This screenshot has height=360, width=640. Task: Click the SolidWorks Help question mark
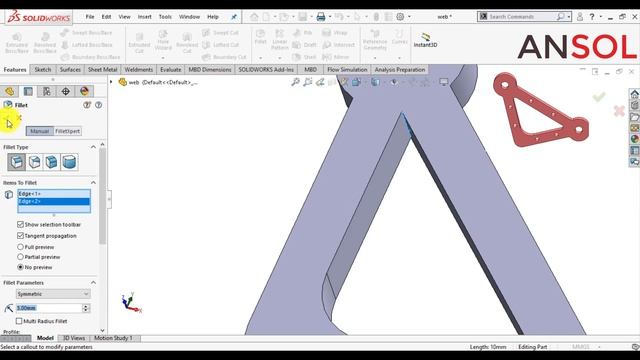[592, 17]
